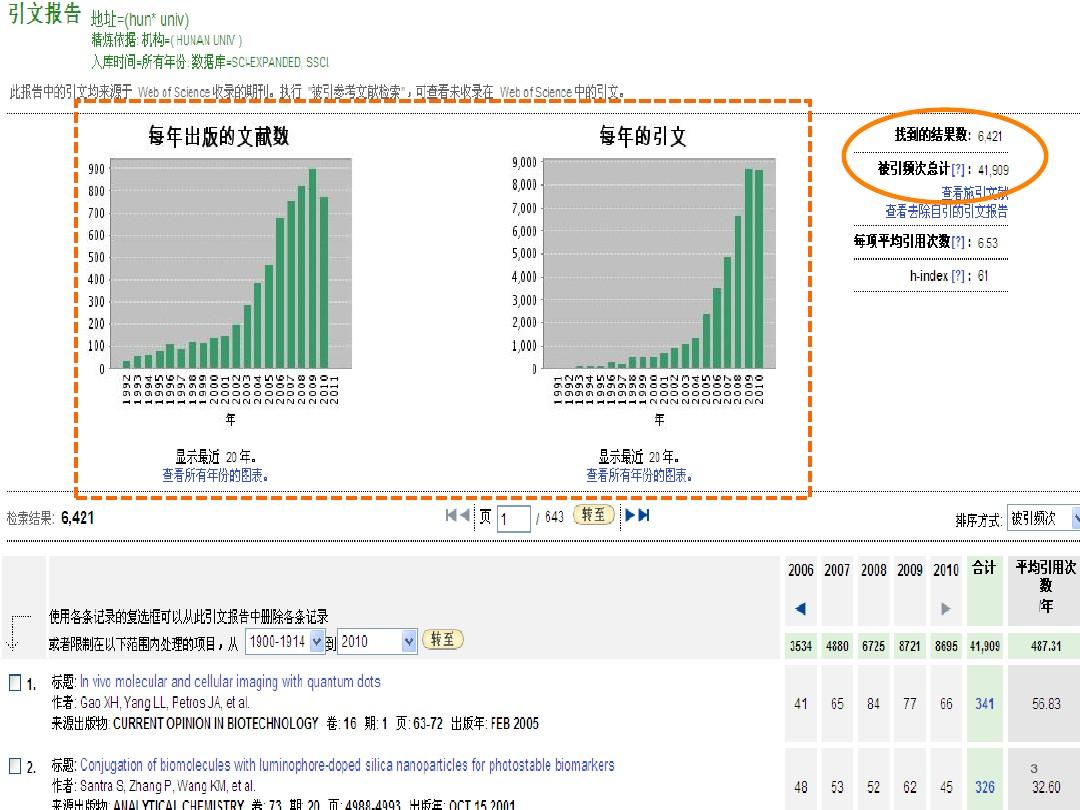Click the page number input field
Viewport: 1080px width, 810px height.
coord(513,518)
